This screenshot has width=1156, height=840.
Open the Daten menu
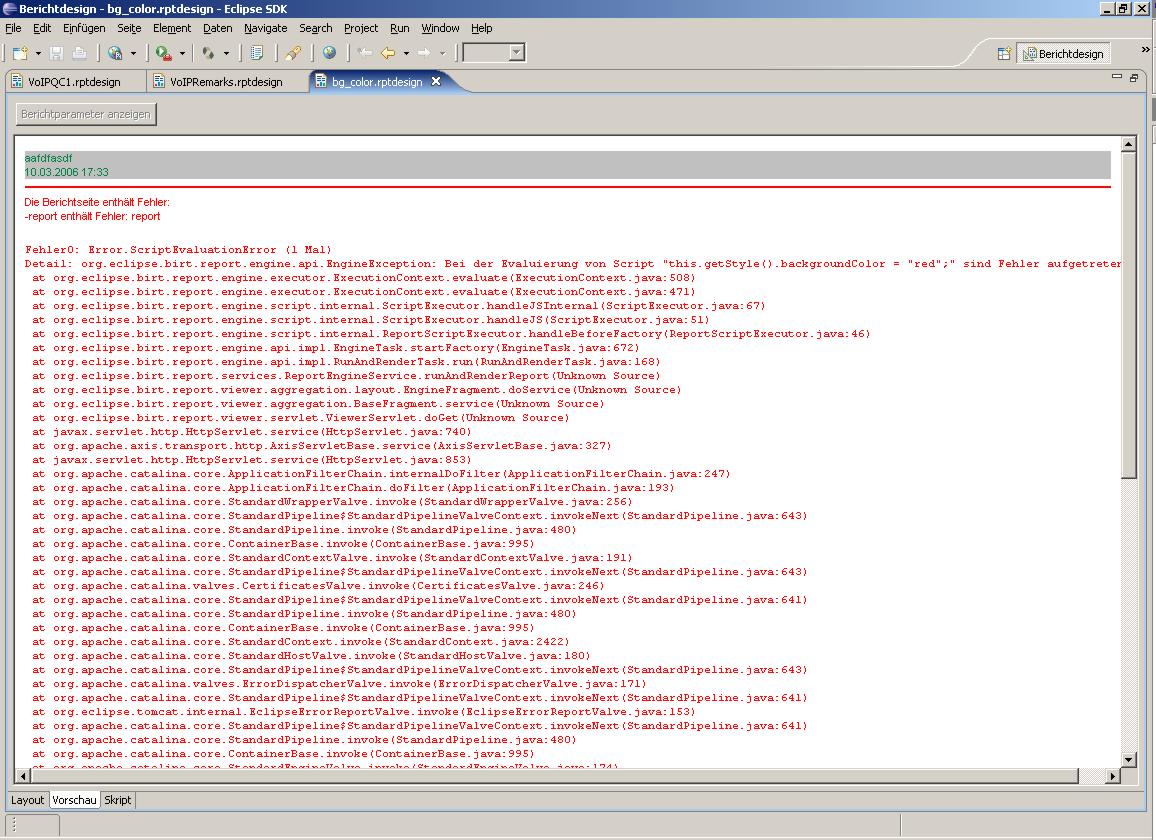tap(217, 28)
